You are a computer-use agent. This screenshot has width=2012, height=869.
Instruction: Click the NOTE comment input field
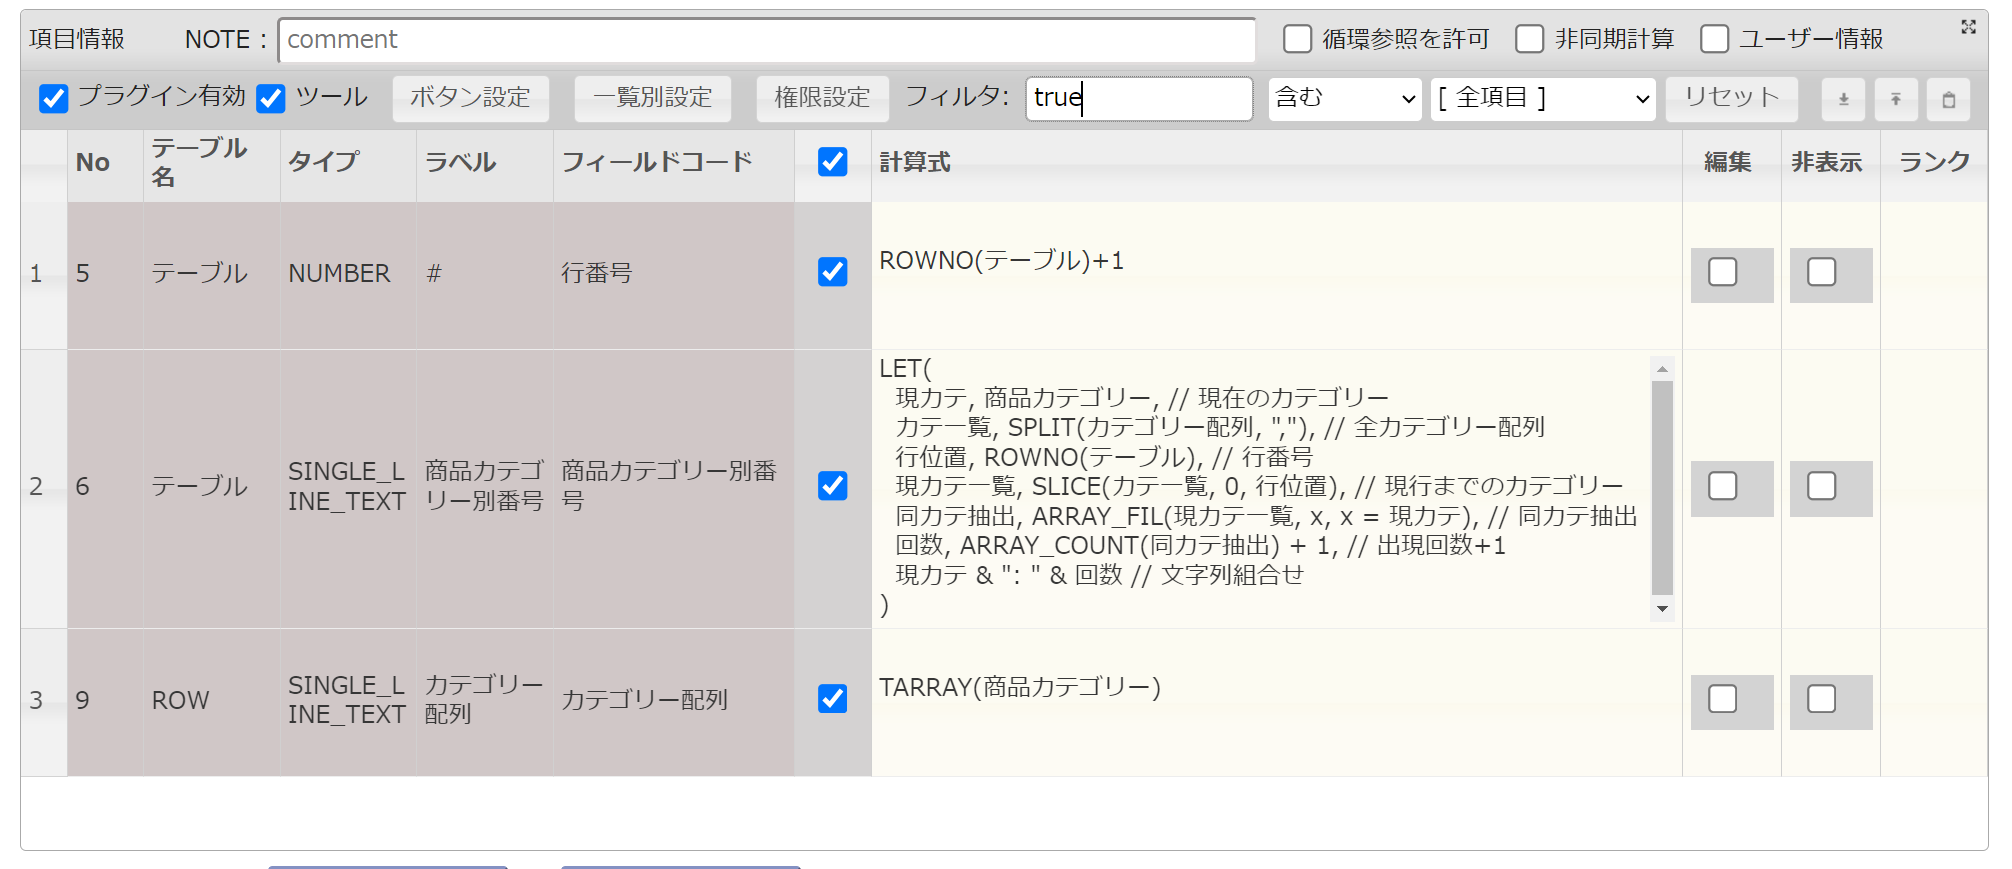(767, 40)
